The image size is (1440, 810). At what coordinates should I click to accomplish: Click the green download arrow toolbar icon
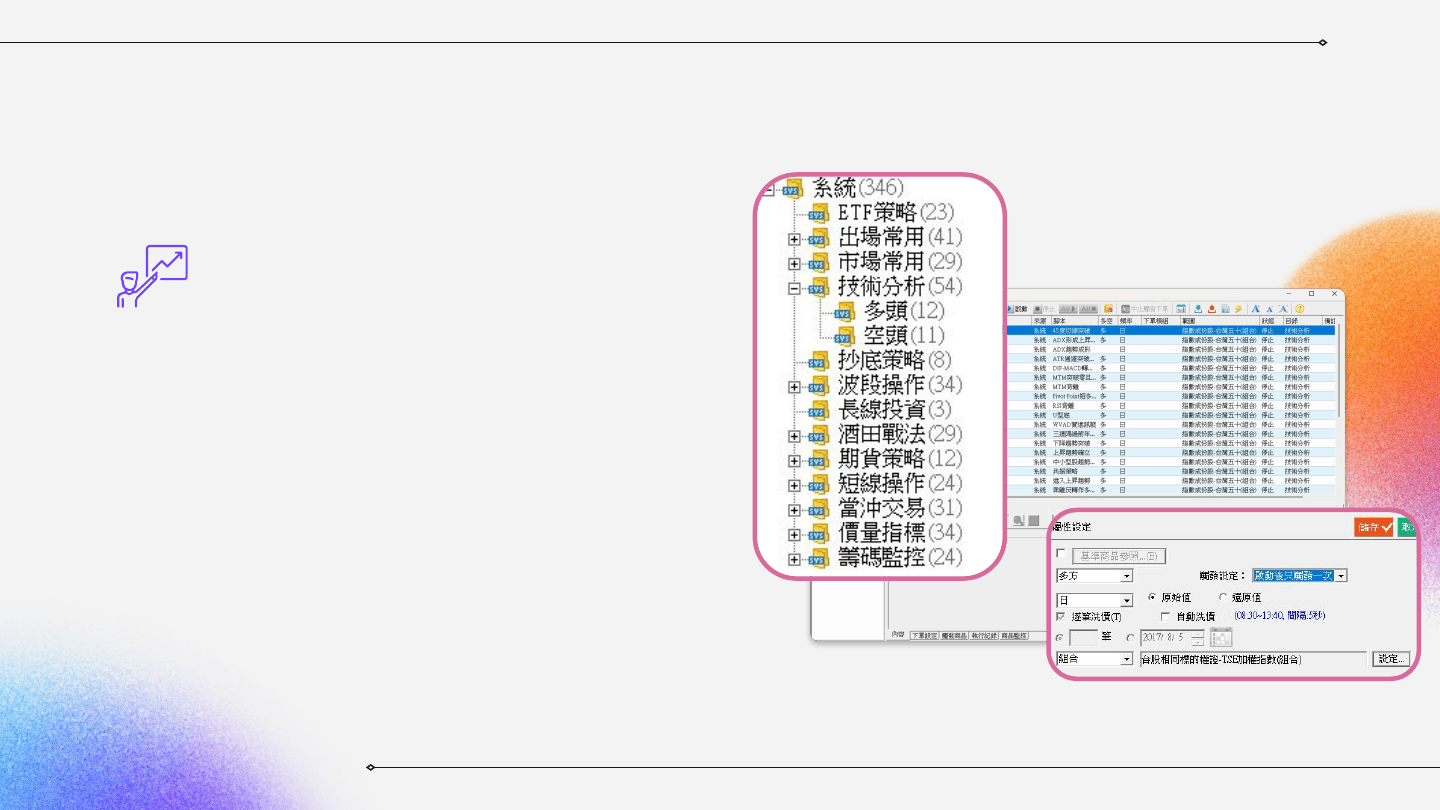[1198, 309]
